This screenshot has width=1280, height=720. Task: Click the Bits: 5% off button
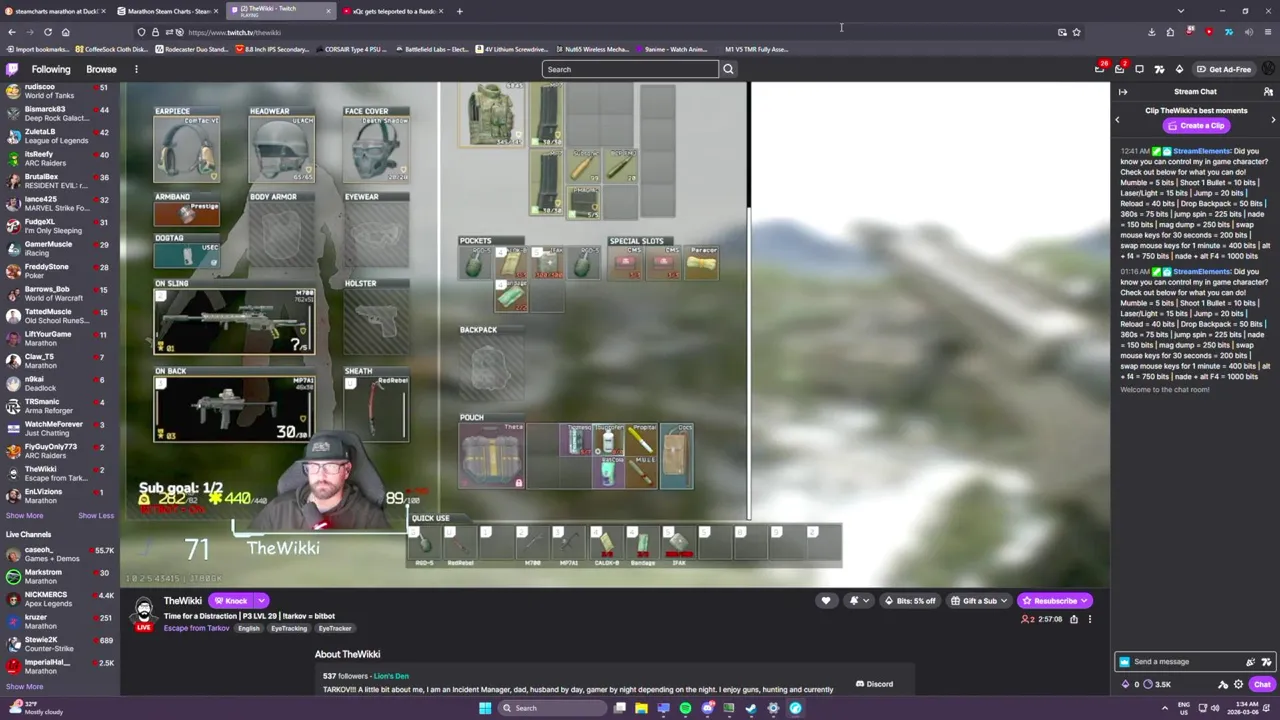[x=910, y=601]
